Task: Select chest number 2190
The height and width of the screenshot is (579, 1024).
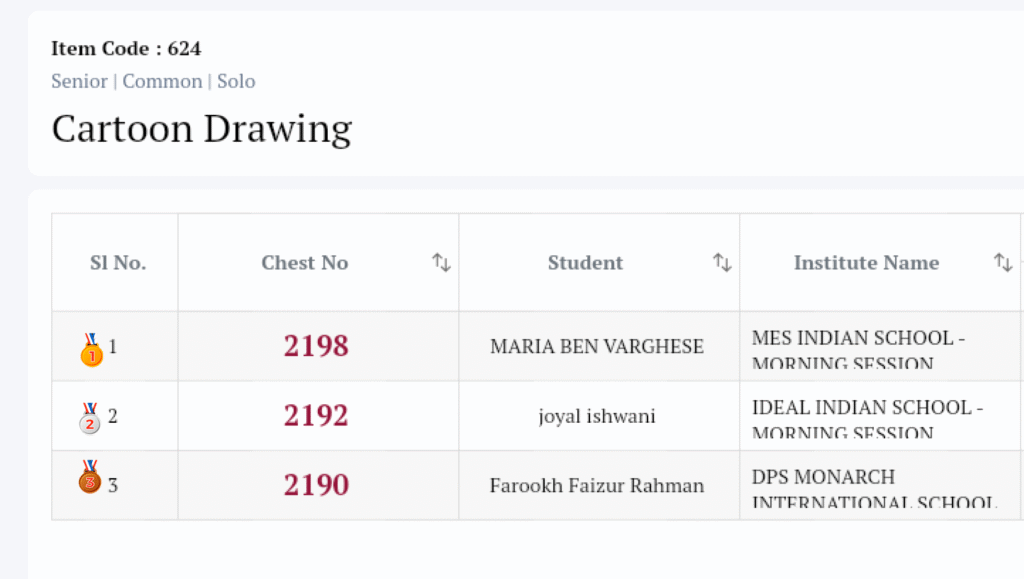Action: [316, 485]
